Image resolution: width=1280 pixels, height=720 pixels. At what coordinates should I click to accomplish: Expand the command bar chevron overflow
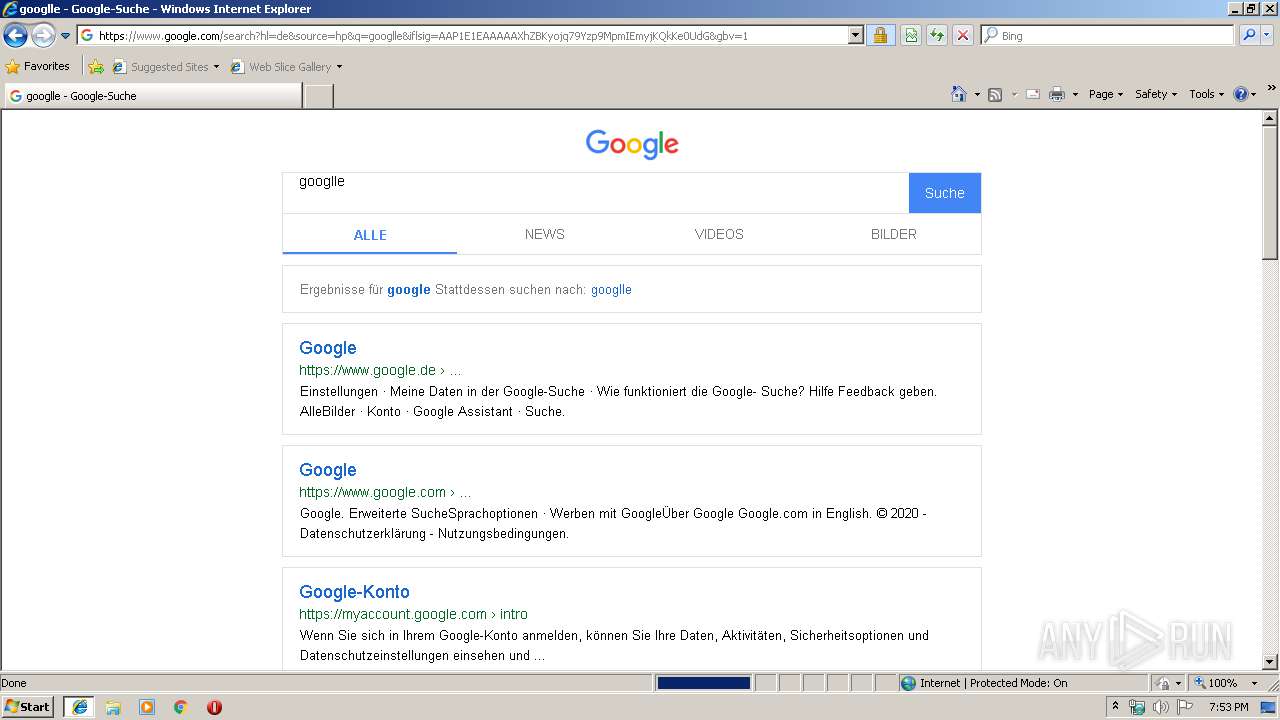point(1272,88)
